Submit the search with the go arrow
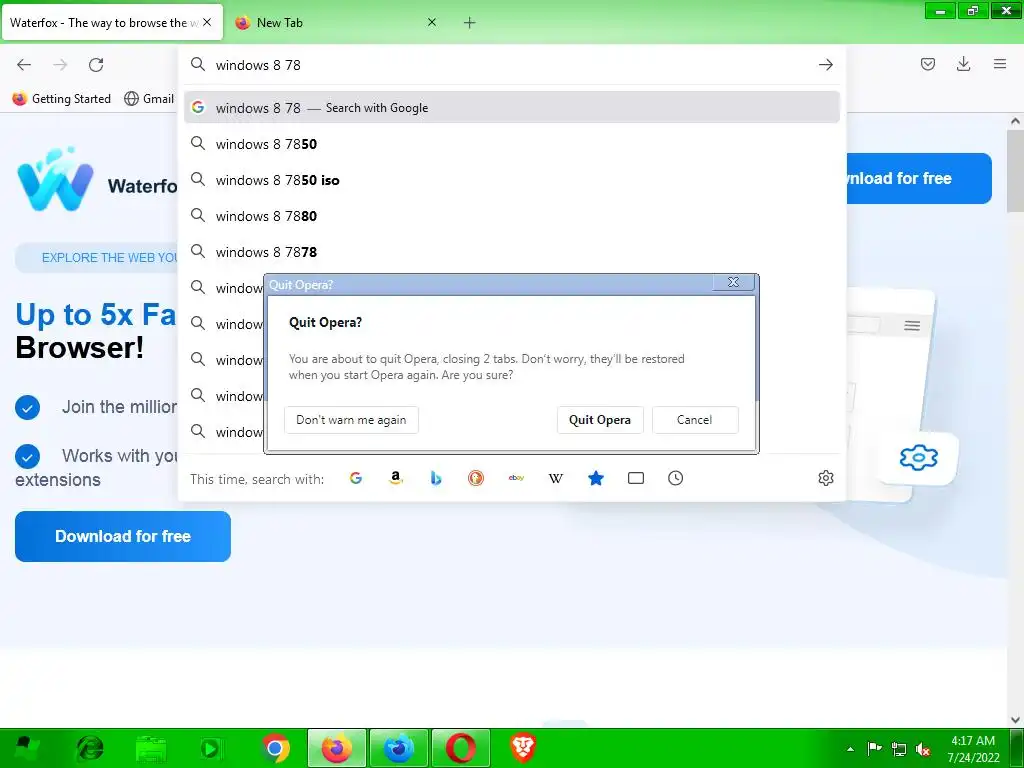This screenshot has height=768, width=1024. pyautogui.click(x=825, y=65)
